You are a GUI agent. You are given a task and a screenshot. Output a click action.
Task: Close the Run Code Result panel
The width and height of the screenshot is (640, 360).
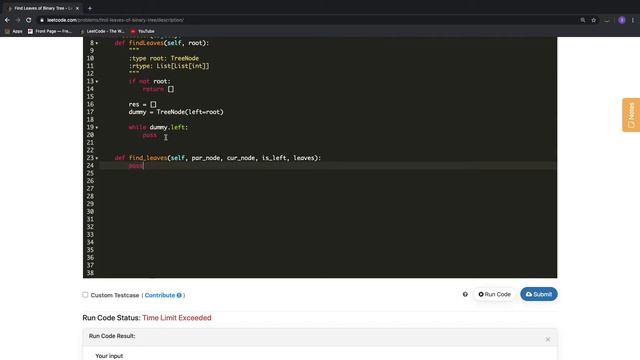point(548,340)
